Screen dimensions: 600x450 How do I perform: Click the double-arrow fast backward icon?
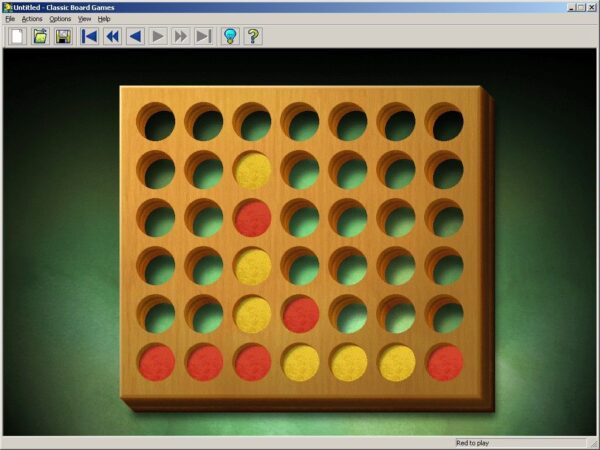click(112, 37)
